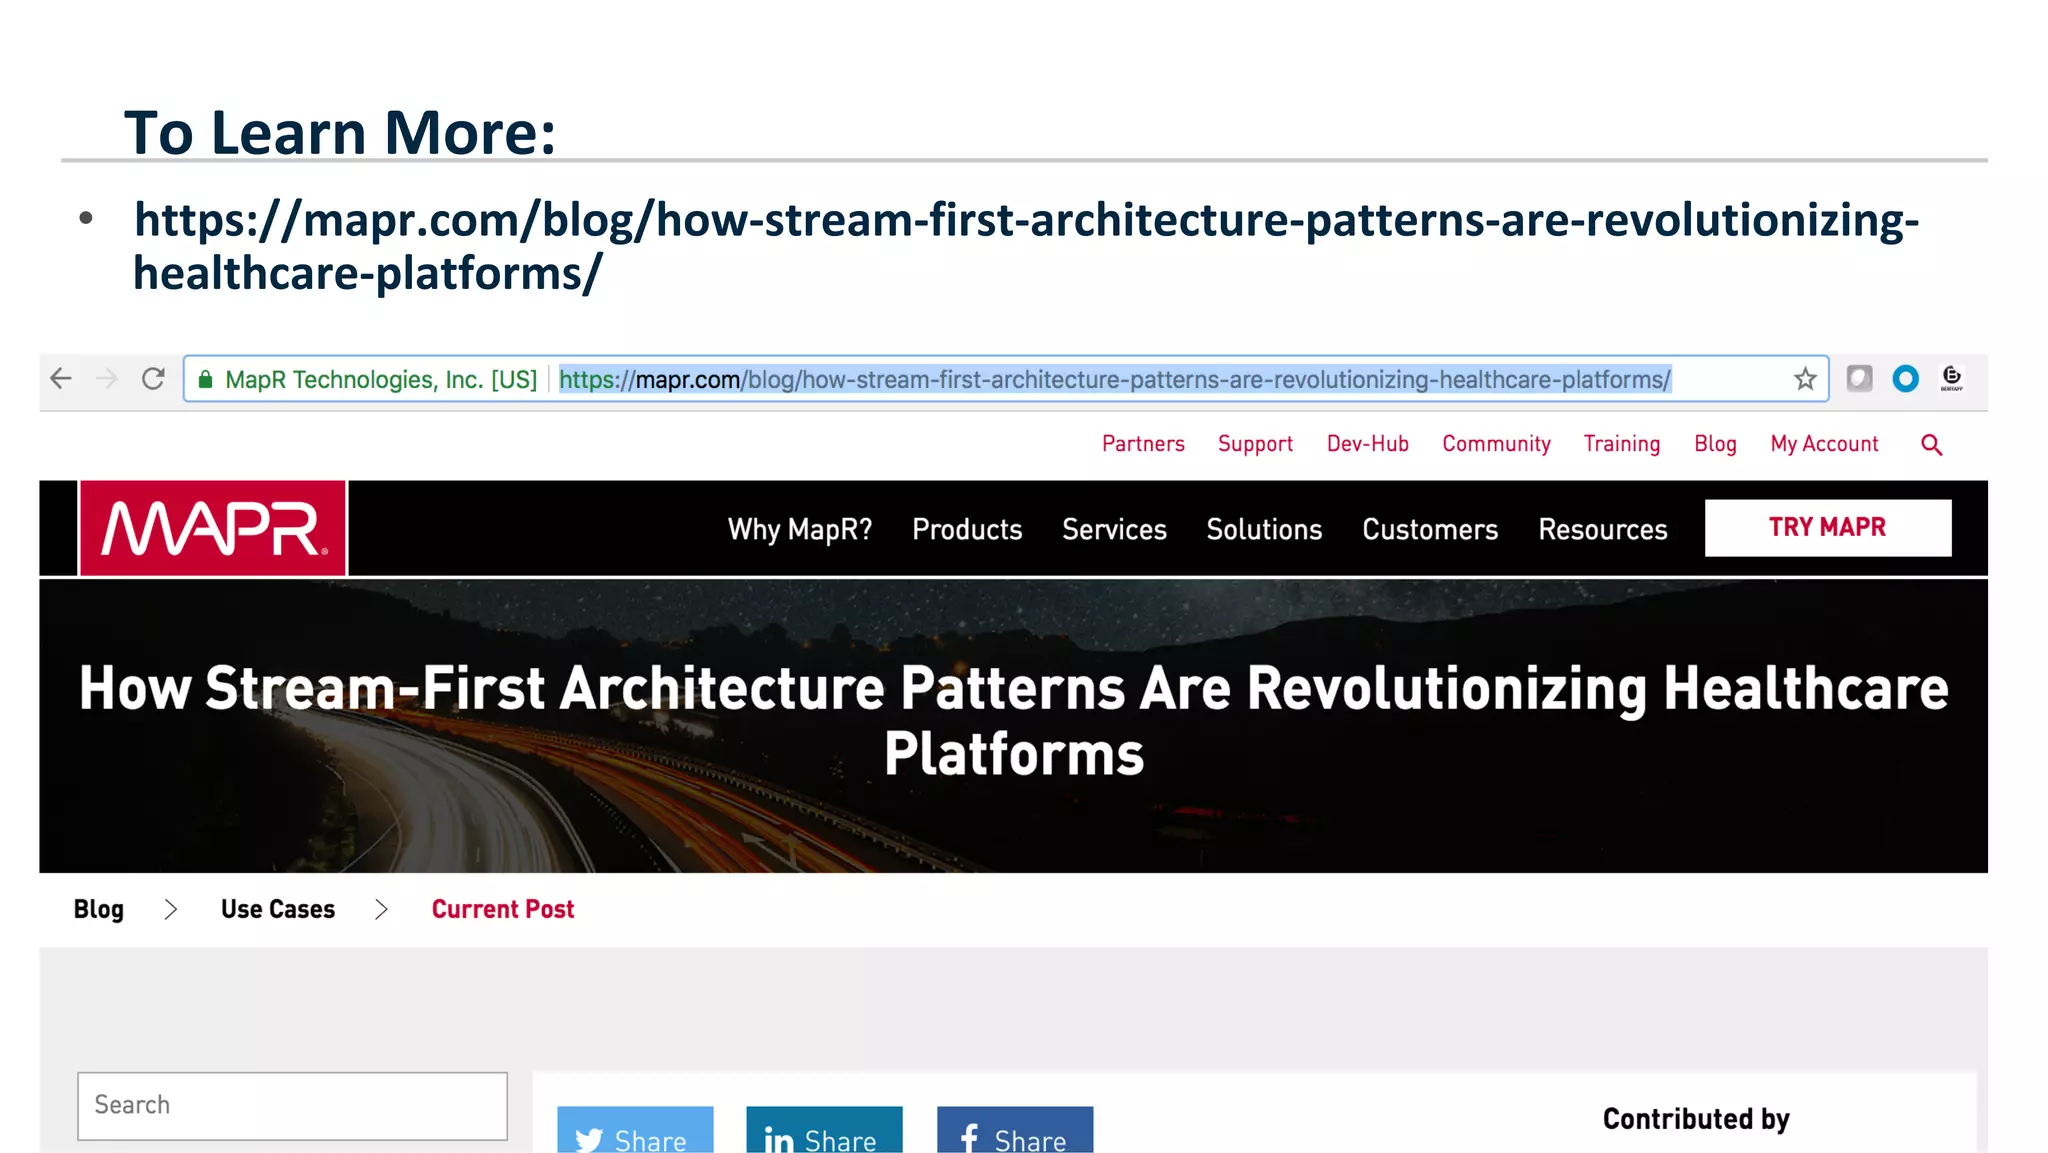Open the Products menu

(967, 529)
